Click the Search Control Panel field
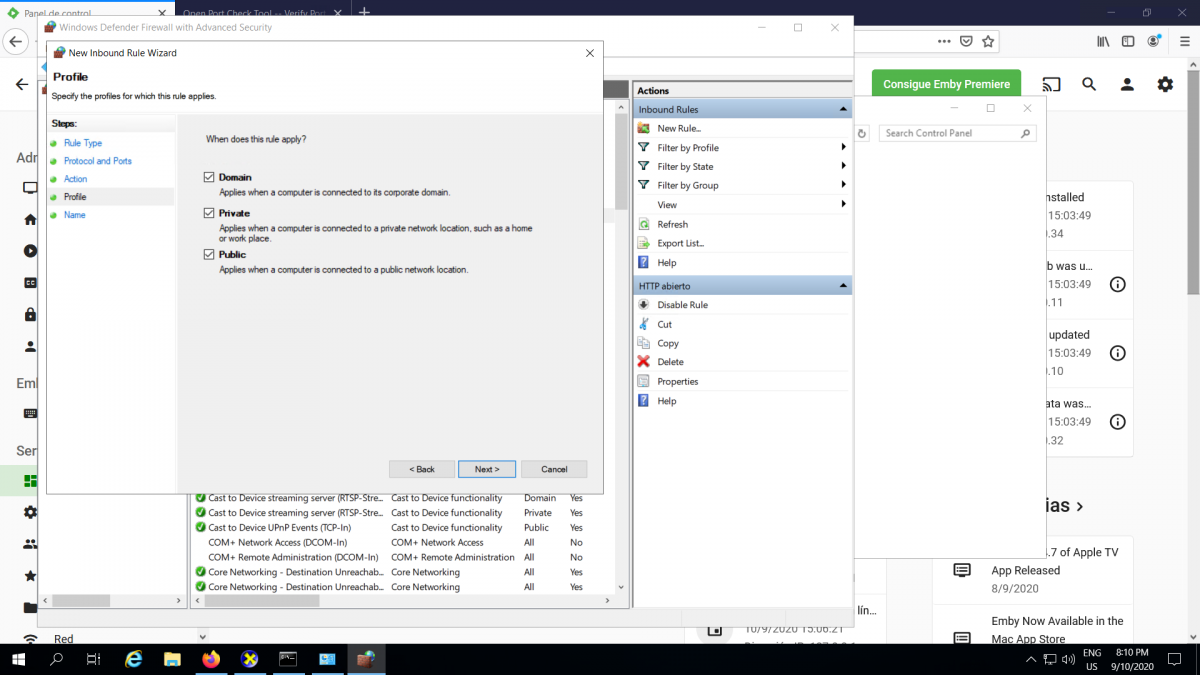The height and width of the screenshot is (675, 1200). coord(949,133)
